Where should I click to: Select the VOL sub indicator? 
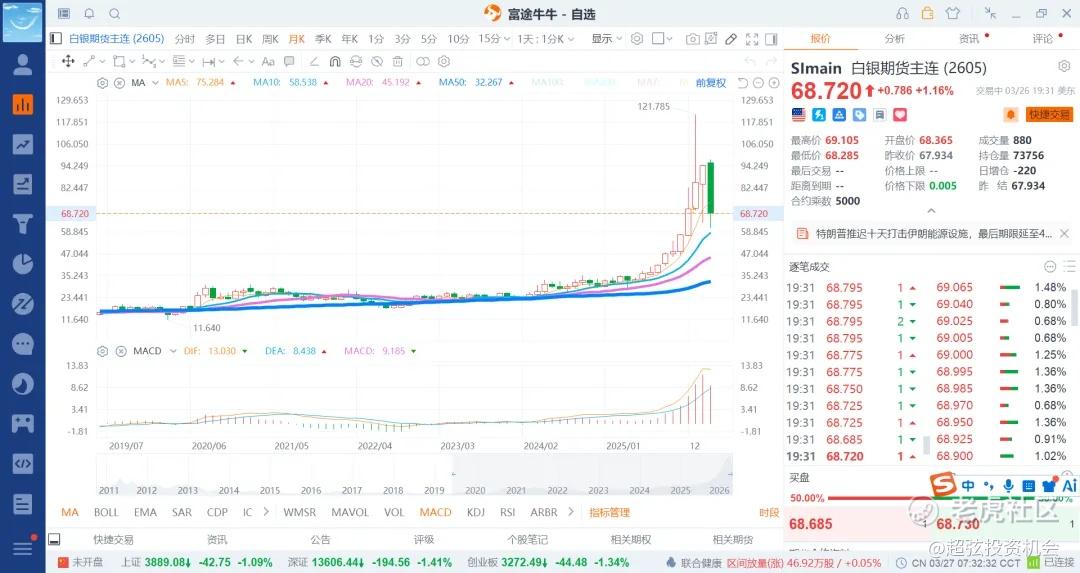[x=394, y=512]
